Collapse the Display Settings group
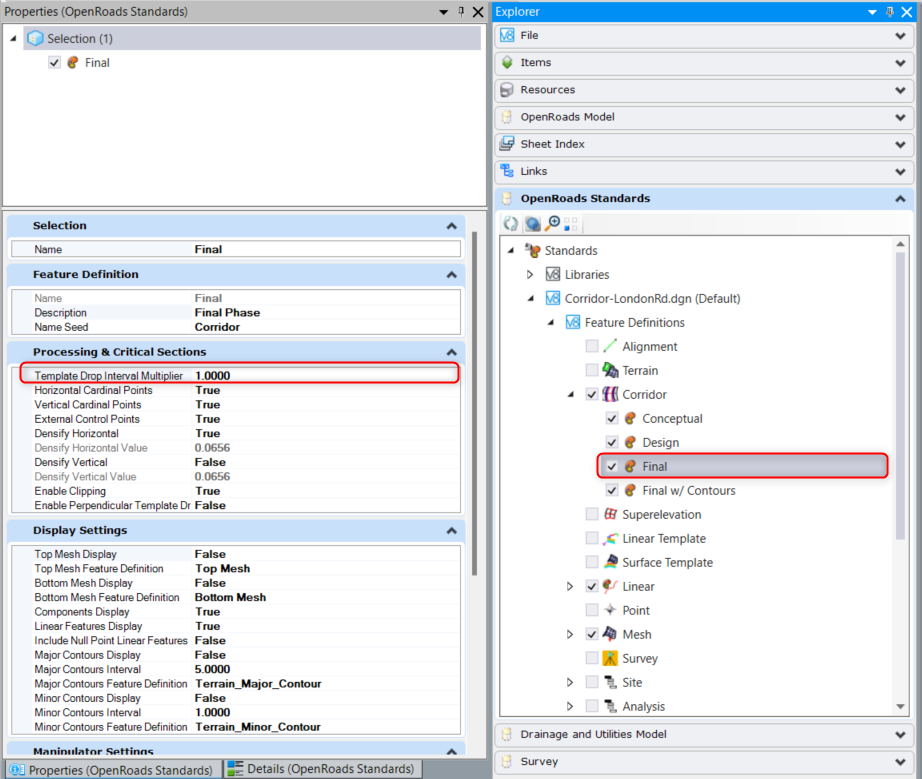The height and width of the screenshot is (779, 922). pyautogui.click(x=452, y=531)
